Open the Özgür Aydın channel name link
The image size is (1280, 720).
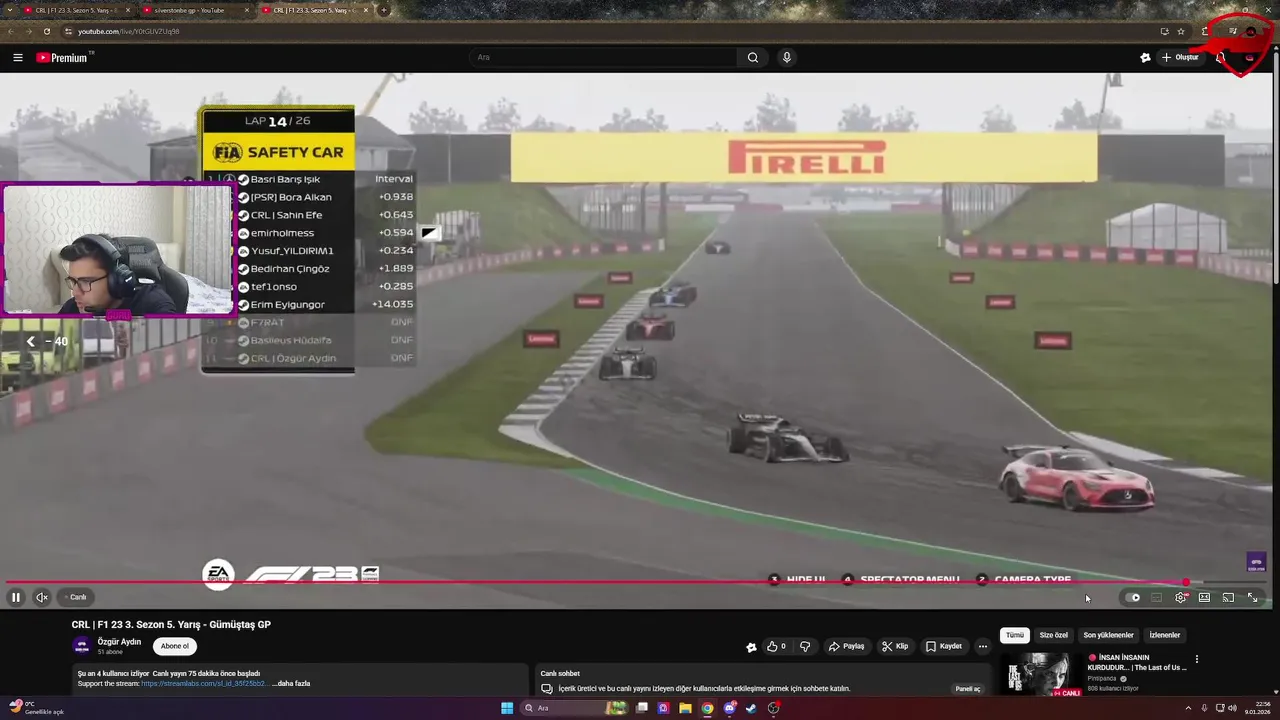click(119, 642)
